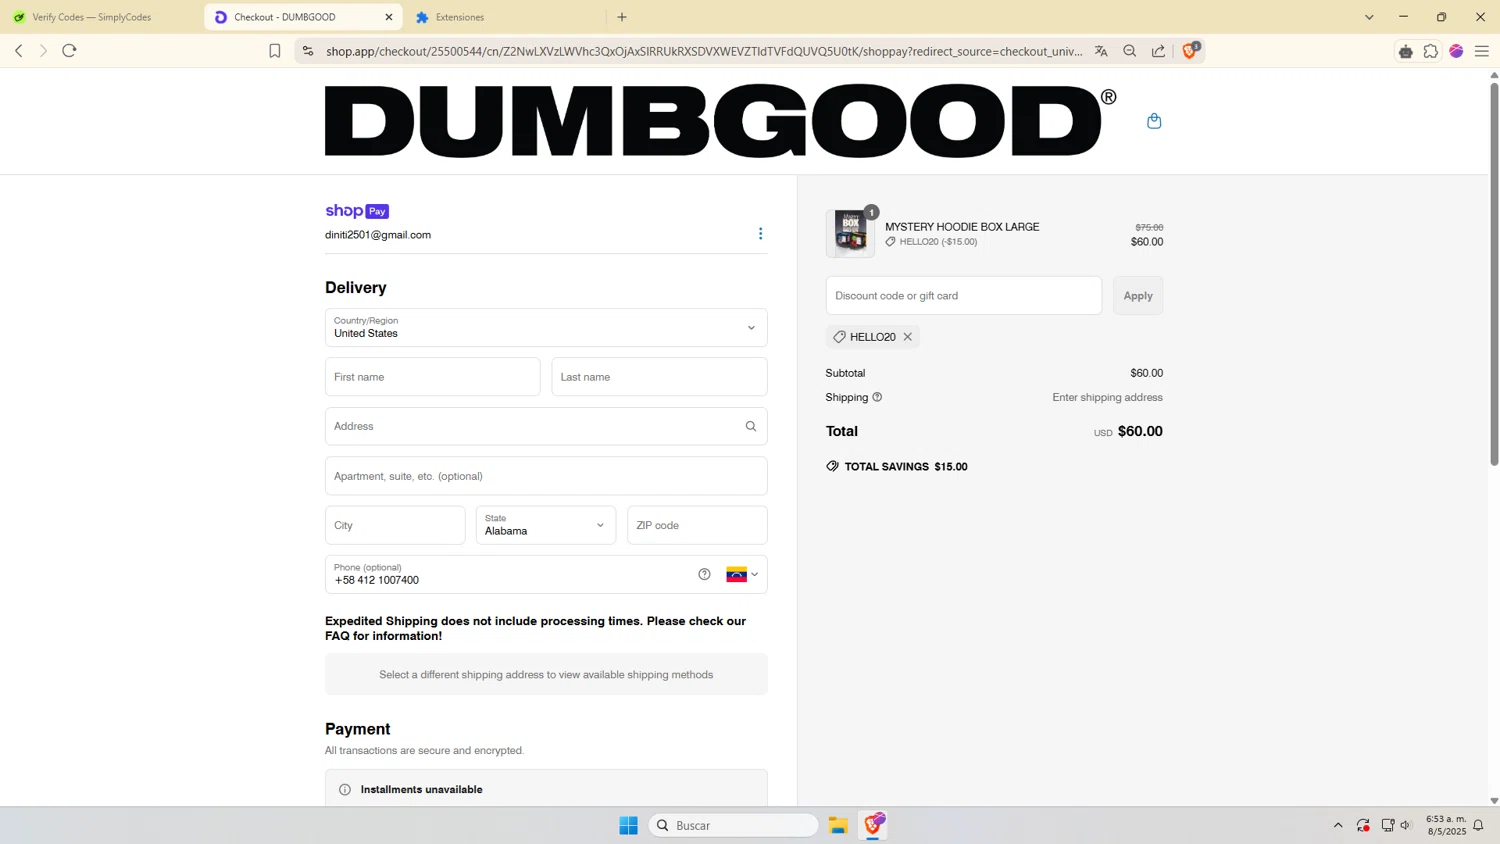Focus the Last name field
The height and width of the screenshot is (844, 1500).
659,377
